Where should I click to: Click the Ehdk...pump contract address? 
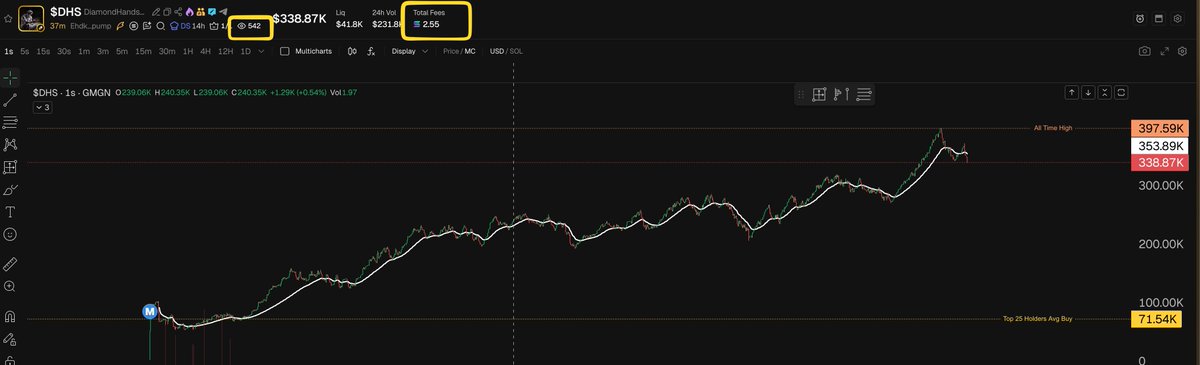click(90, 26)
